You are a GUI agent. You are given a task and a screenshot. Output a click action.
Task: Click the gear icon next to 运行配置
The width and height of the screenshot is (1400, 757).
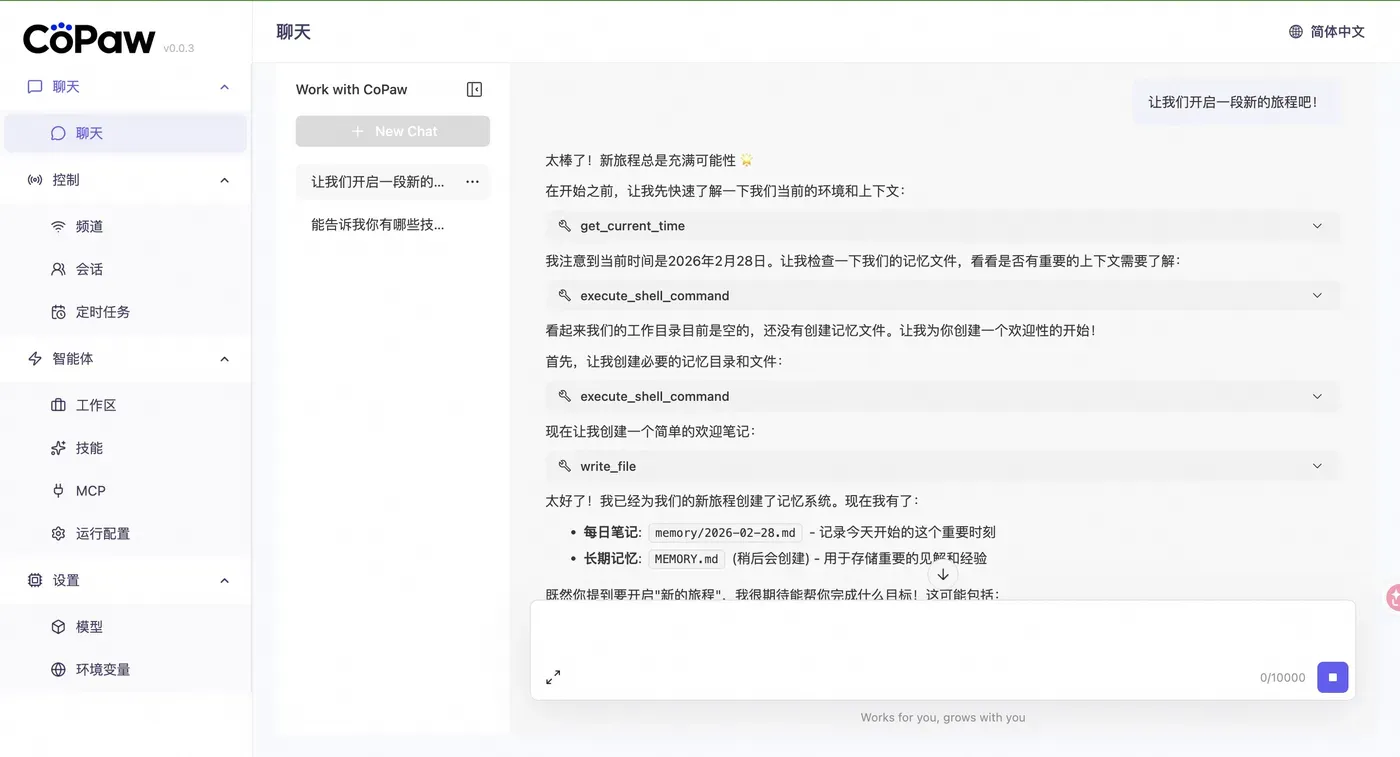pos(58,534)
